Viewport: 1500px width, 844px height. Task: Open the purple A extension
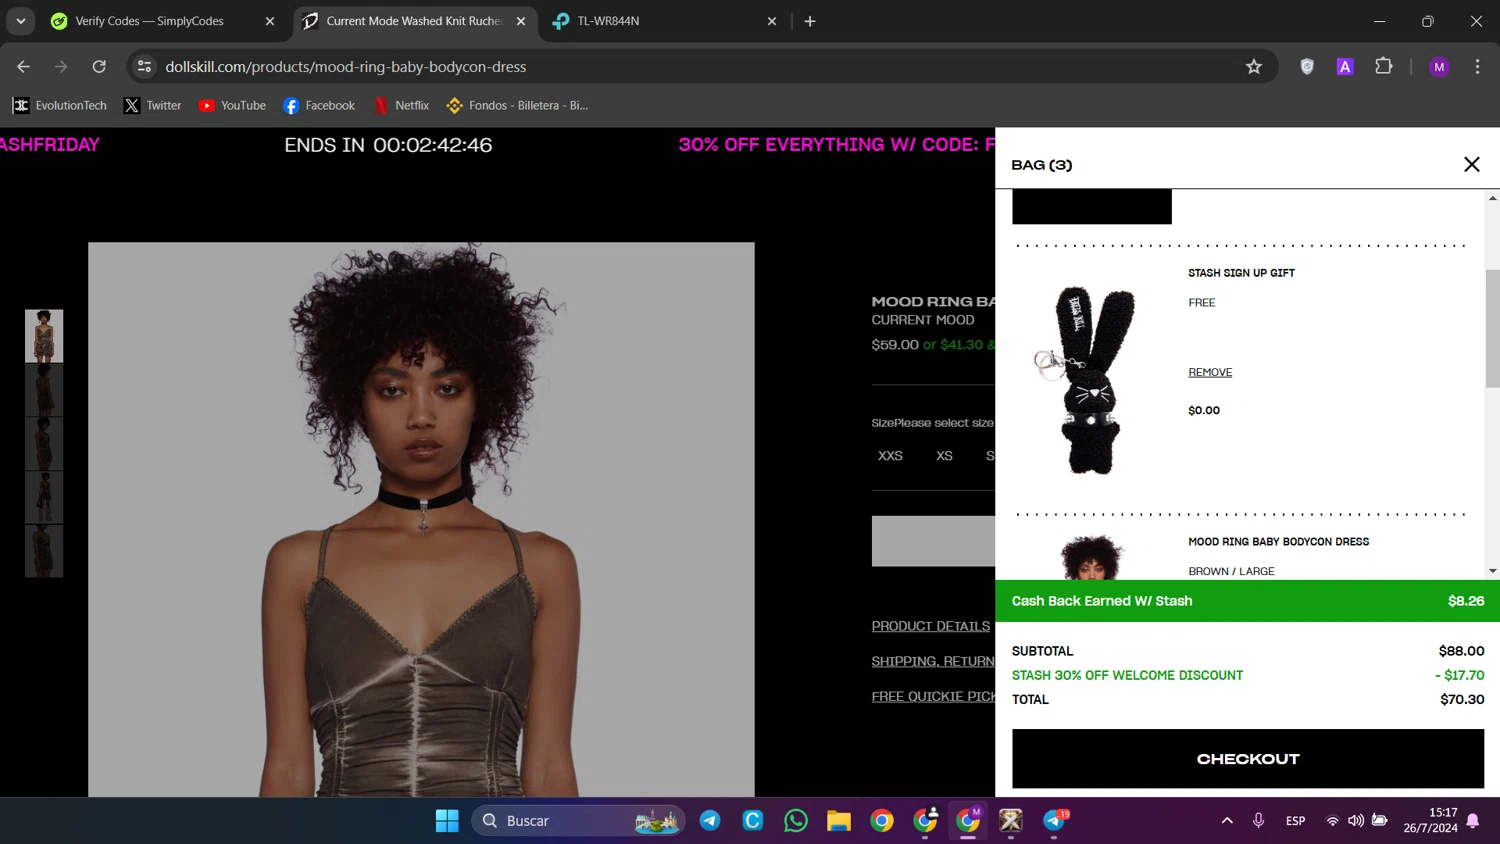coord(1345,67)
